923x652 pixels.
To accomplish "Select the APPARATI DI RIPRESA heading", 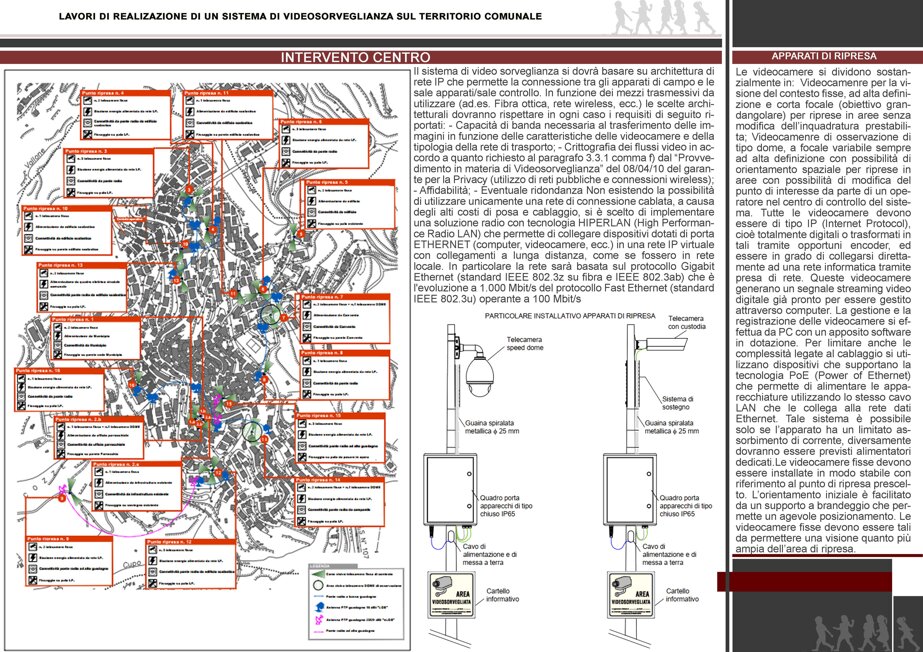I will (824, 56).
